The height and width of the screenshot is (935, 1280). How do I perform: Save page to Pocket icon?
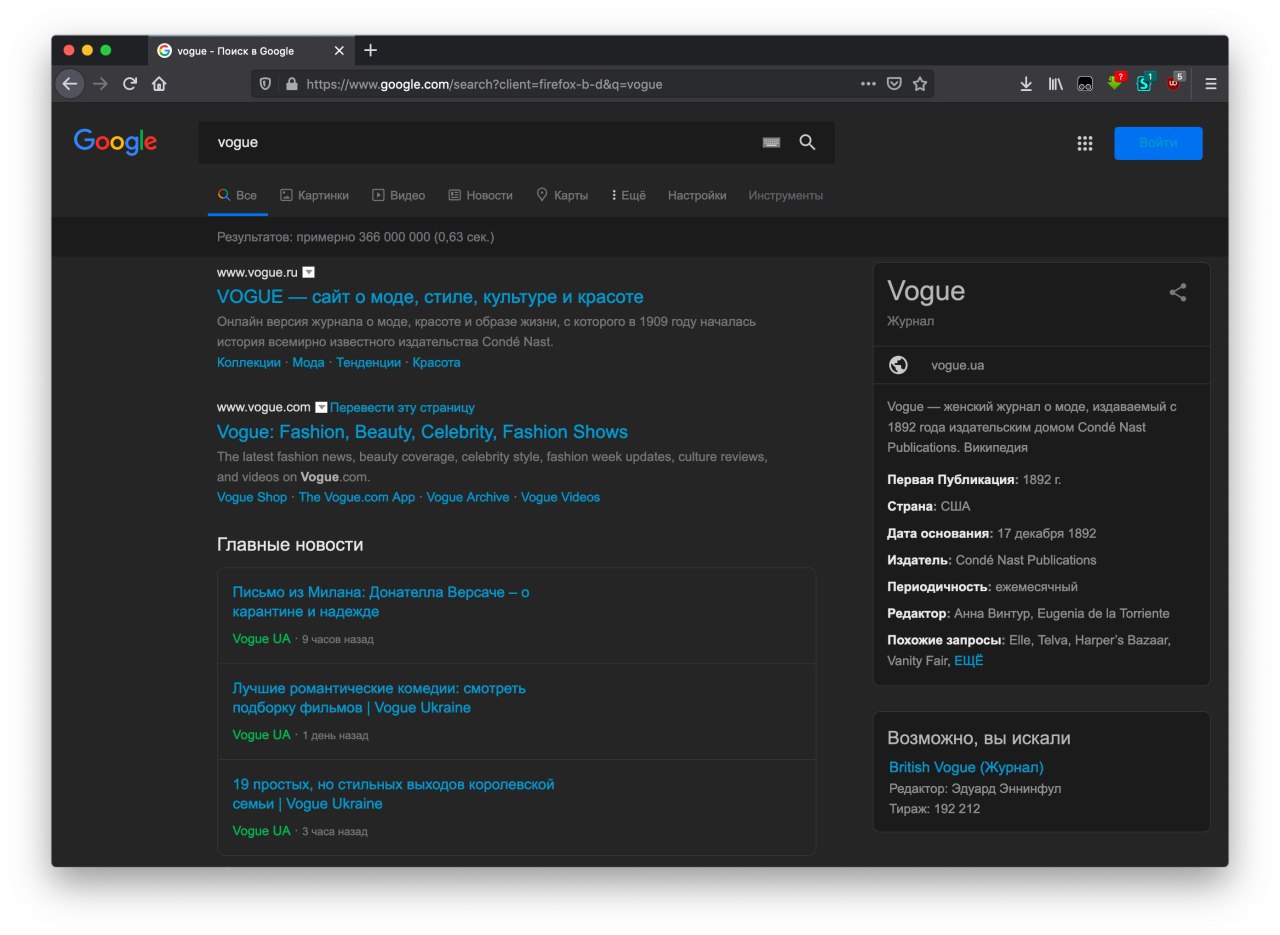[895, 84]
